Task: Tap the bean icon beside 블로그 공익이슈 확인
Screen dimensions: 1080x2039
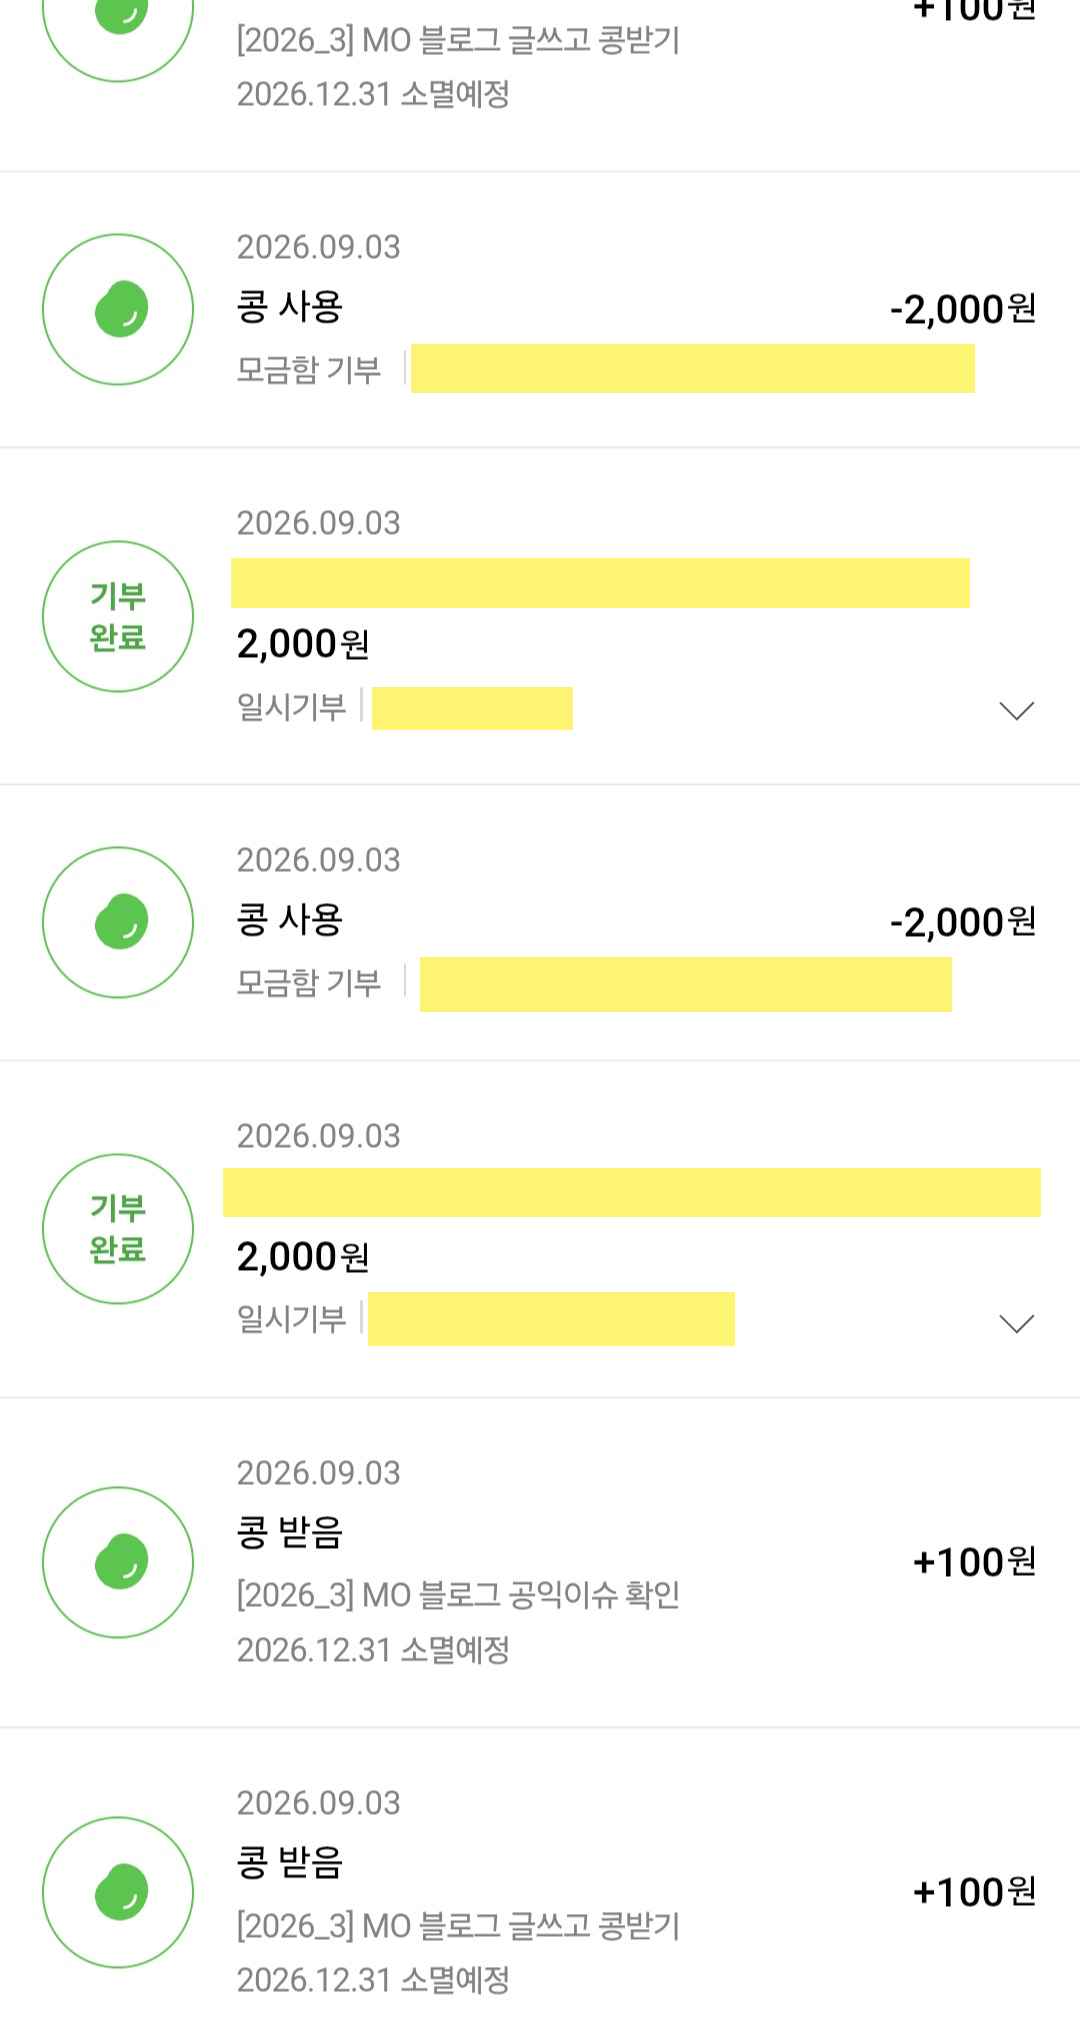Action: point(118,1562)
